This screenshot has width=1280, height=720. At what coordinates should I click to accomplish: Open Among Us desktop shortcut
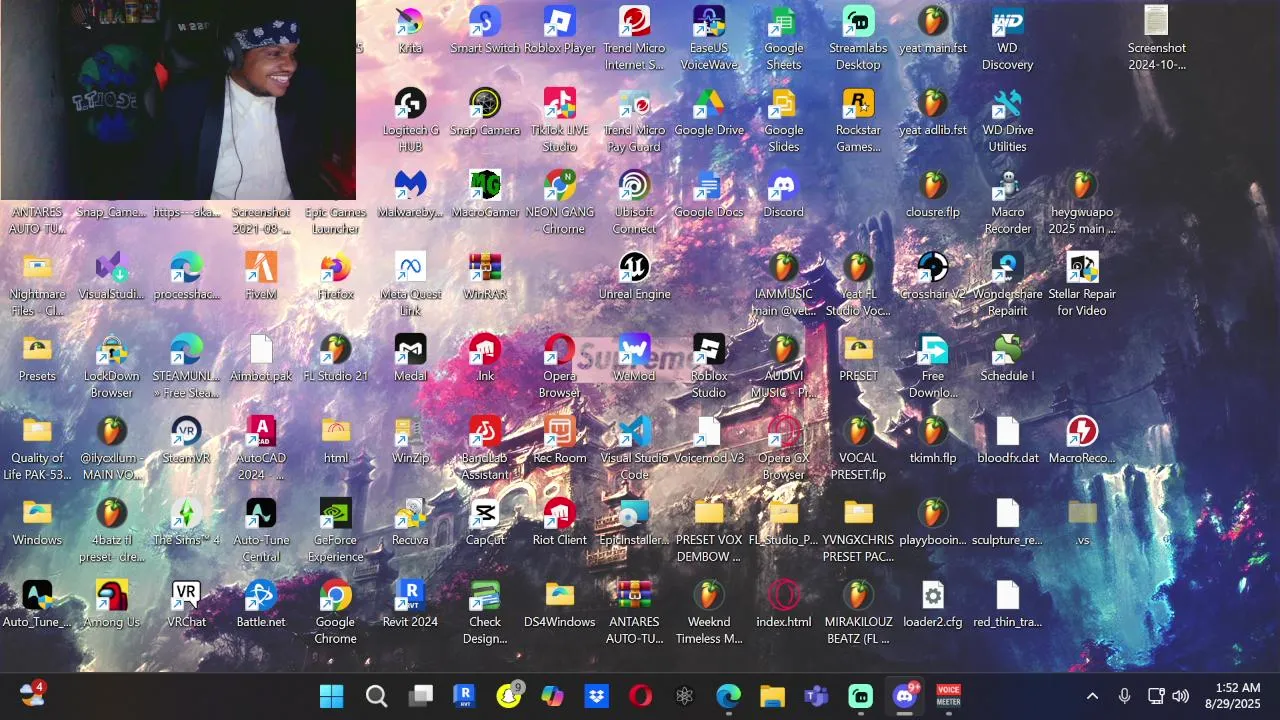tap(111, 604)
